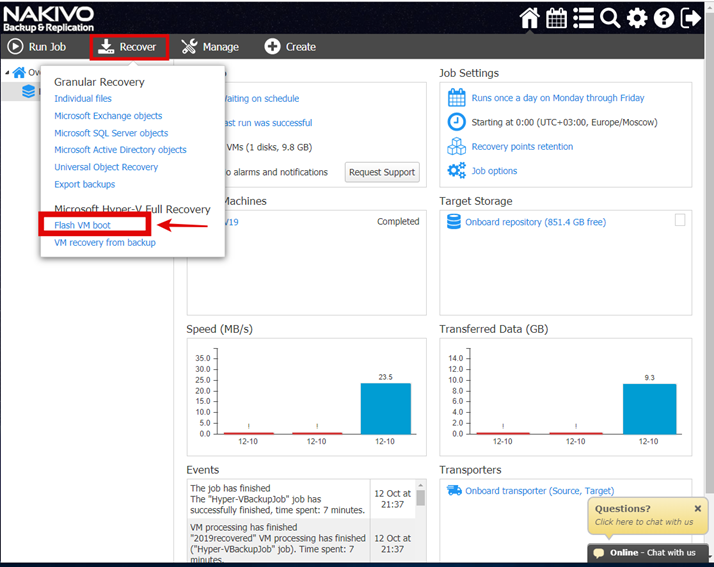Viewport: 714px width, 567px height.
Task: Click the Onboard transporter truck icon
Action: [x=454, y=490]
